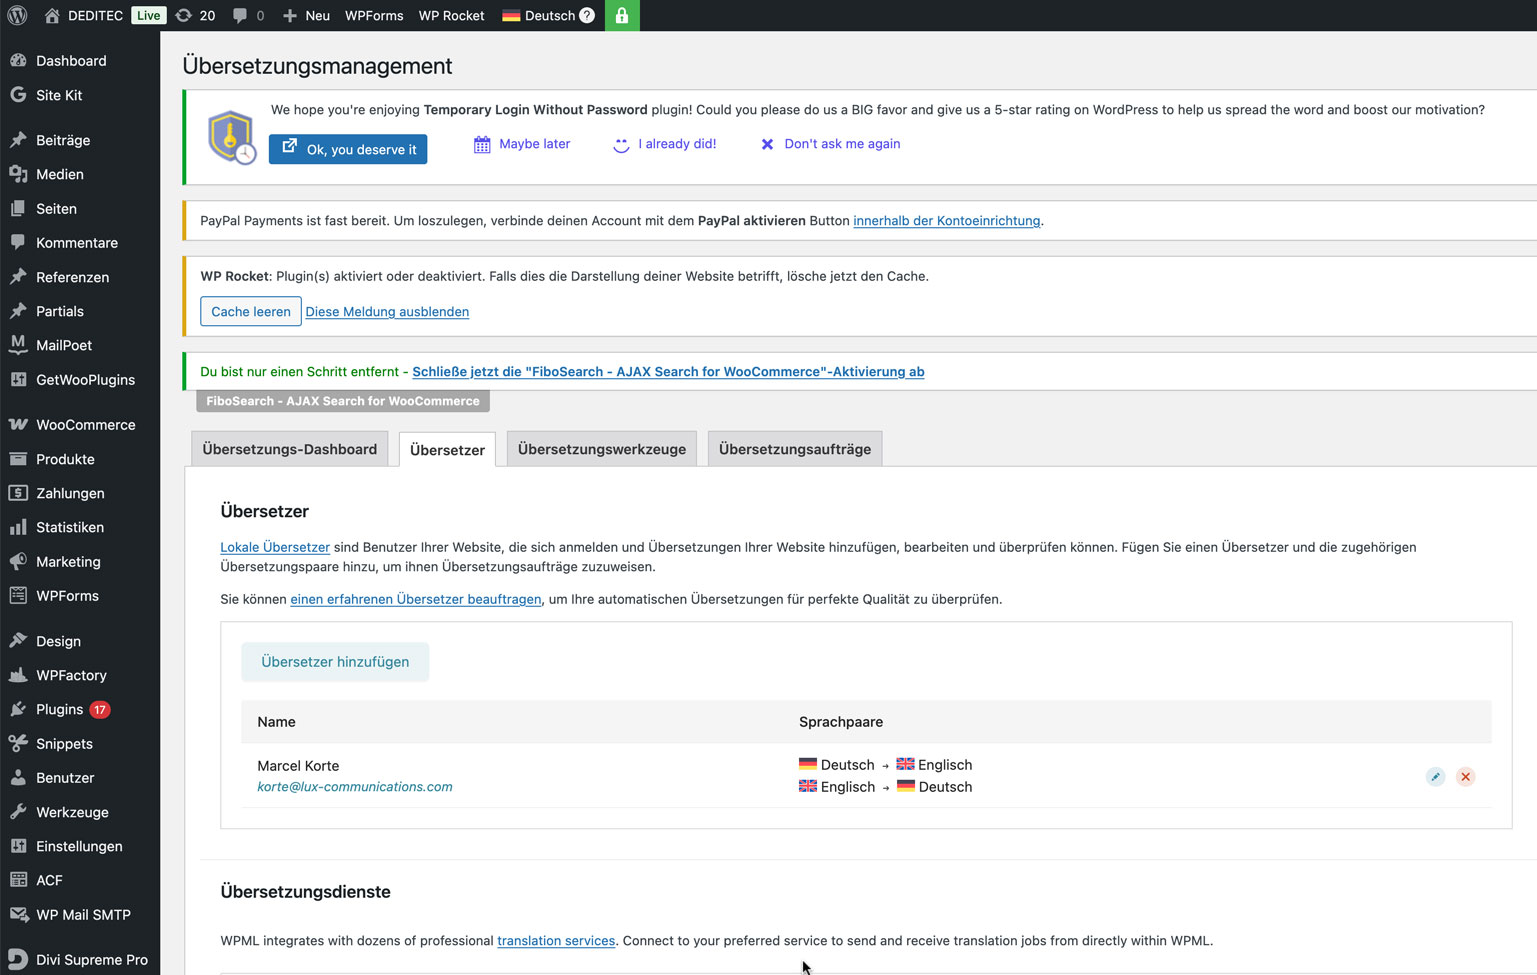This screenshot has height=975, width=1537.
Task: Open WP Rocket in the admin bar
Action: point(451,15)
